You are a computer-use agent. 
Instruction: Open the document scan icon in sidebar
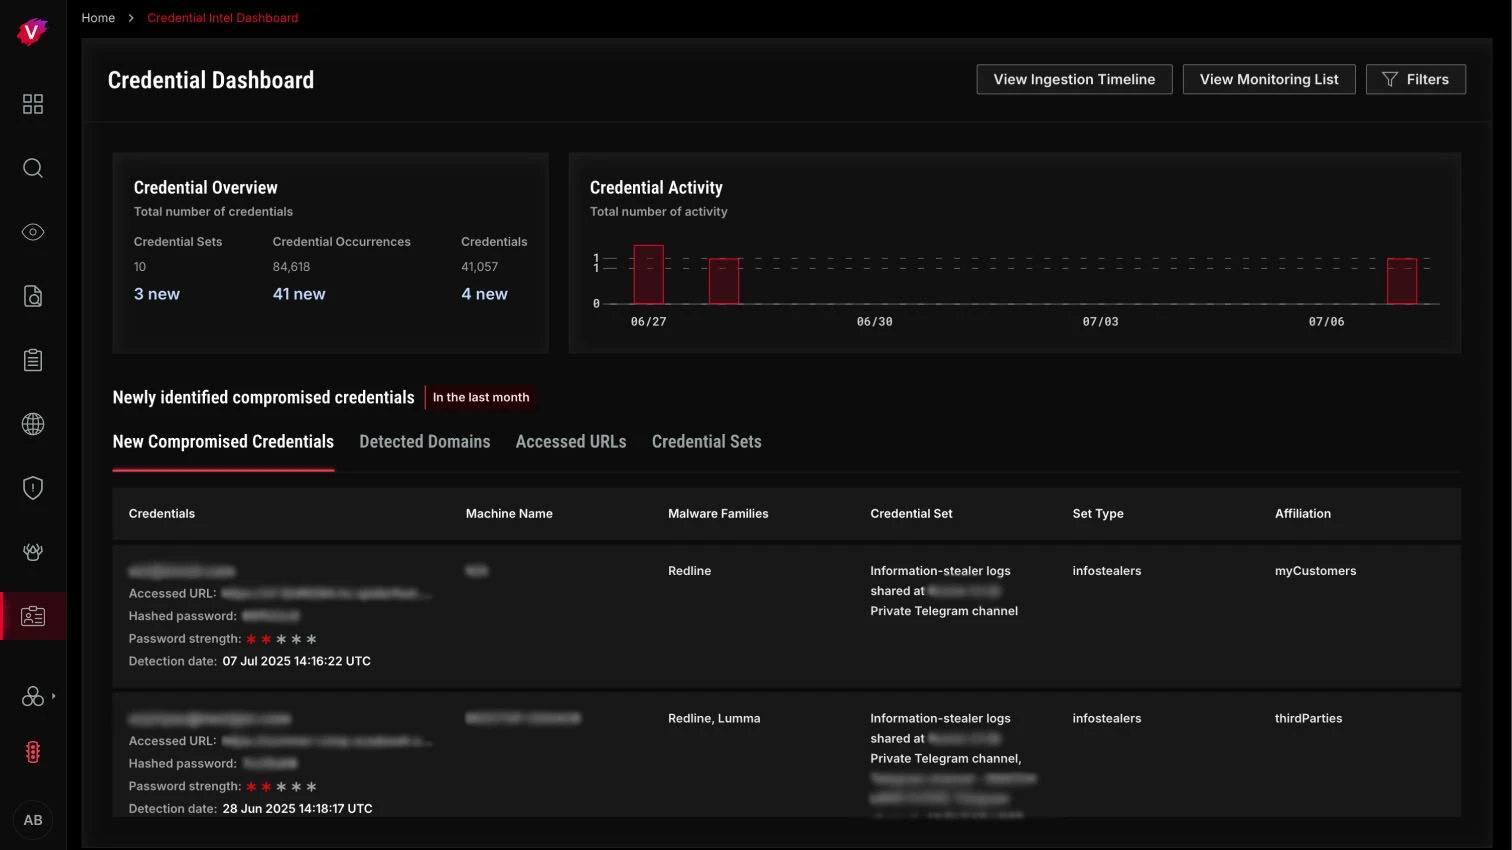click(x=33, y=296)
